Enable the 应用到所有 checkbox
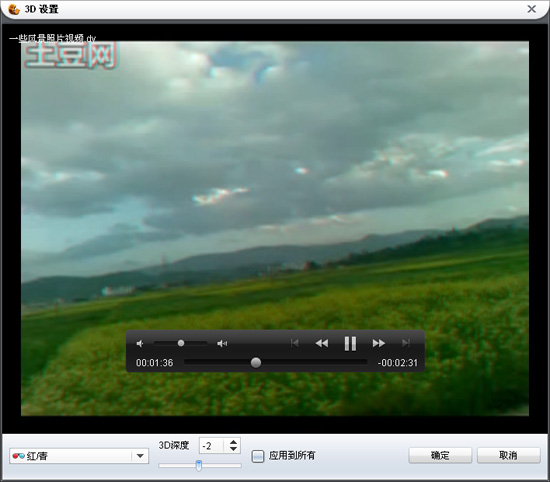The image size is (550, 482). pos(258,456)
